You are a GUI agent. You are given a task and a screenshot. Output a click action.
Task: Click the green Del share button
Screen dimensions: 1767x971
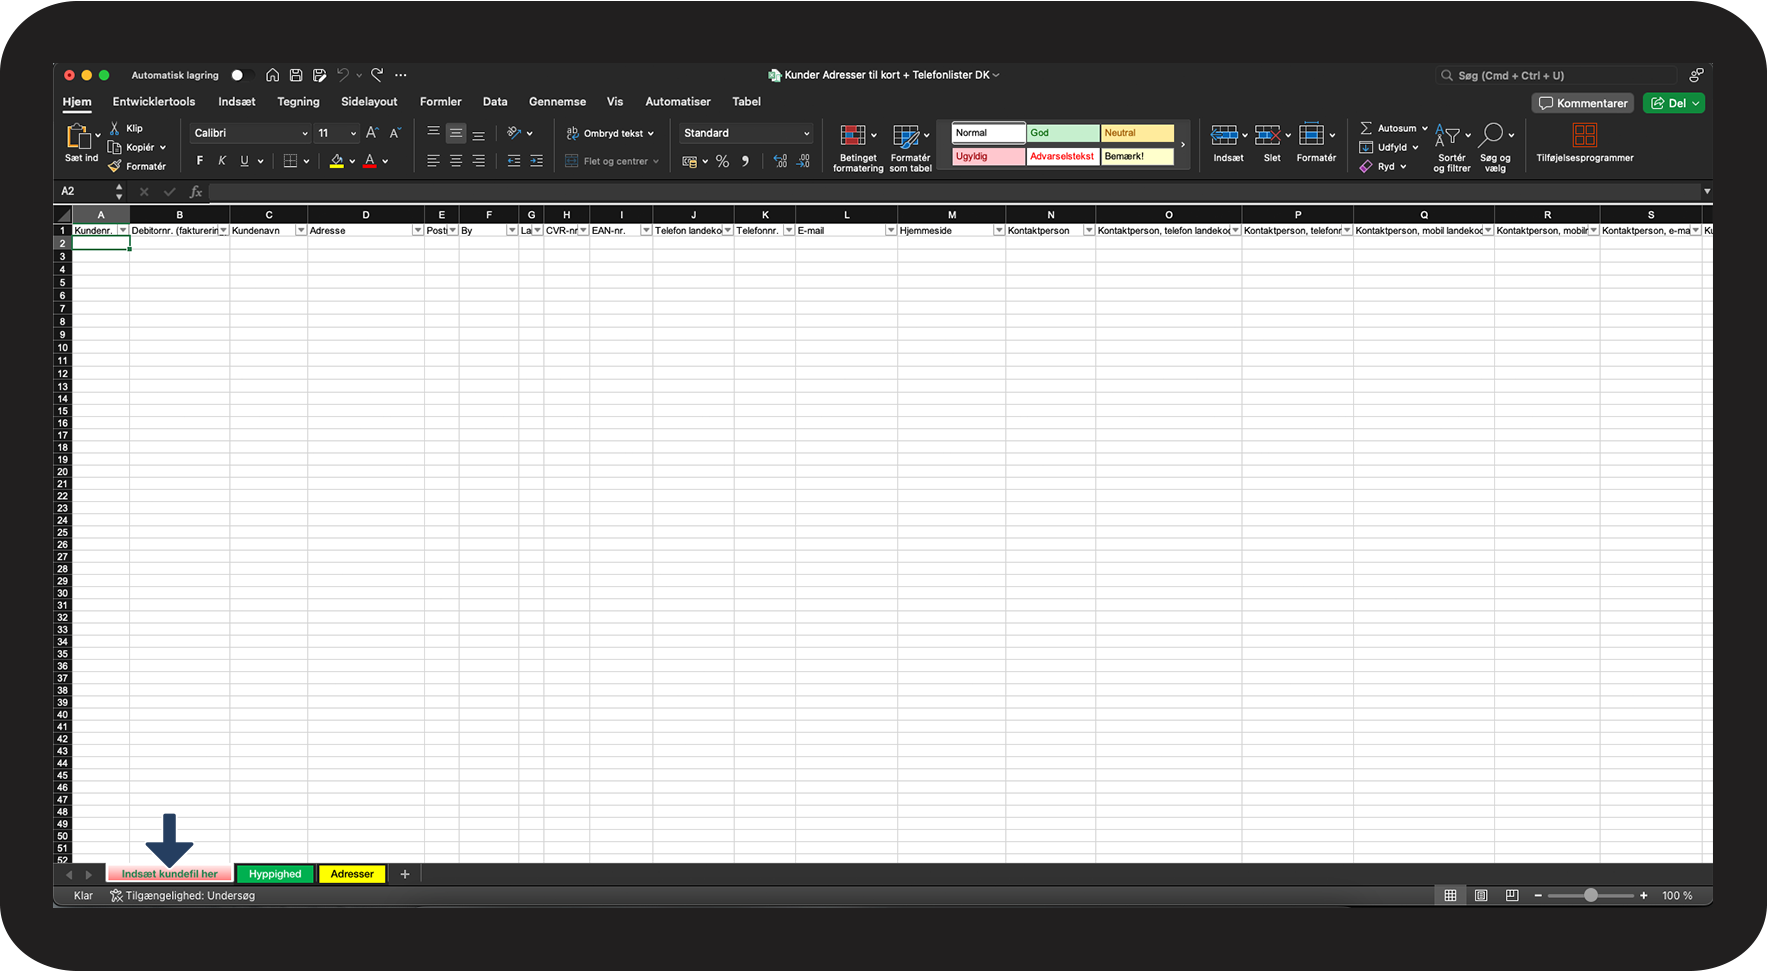tap(1674, 103)
